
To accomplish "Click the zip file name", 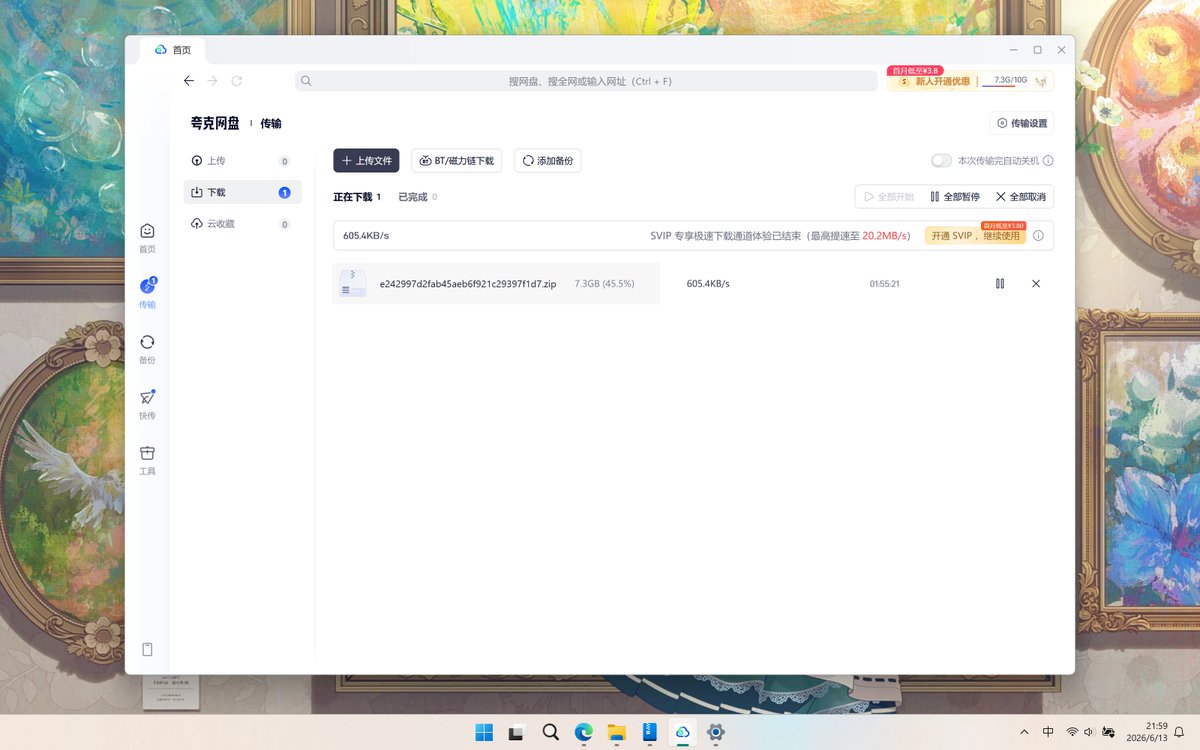I will pyautogui.click(x=468, y=284).
